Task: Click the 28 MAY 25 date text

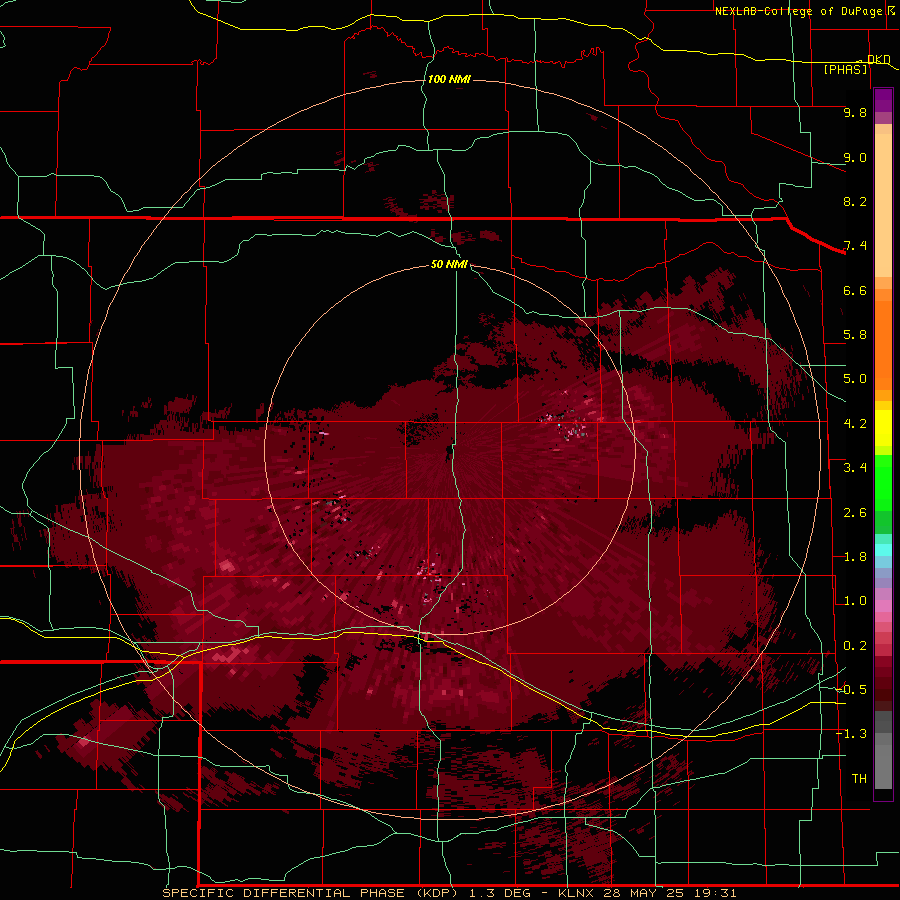Action: pyautogui.click(x=641, y=893)
